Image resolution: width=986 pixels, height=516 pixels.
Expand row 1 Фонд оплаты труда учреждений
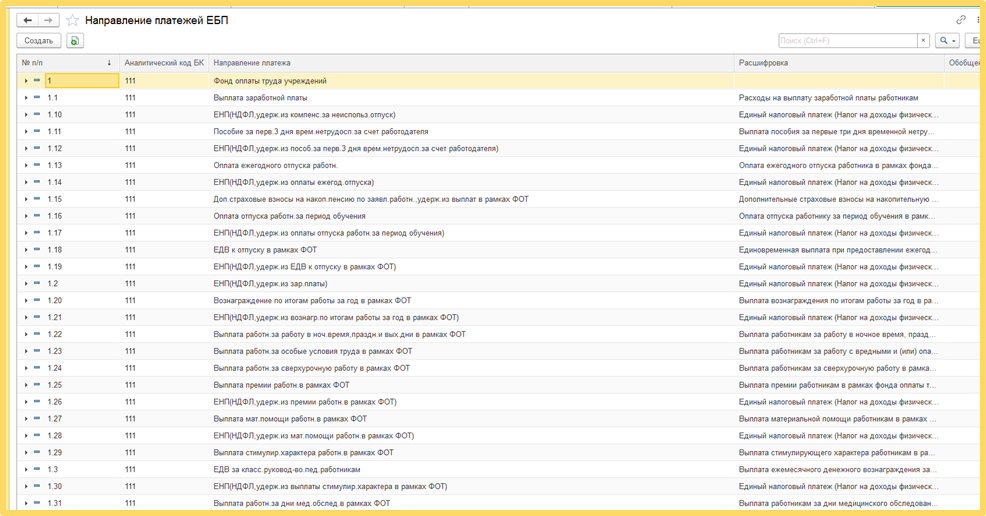tap(26, 81)
